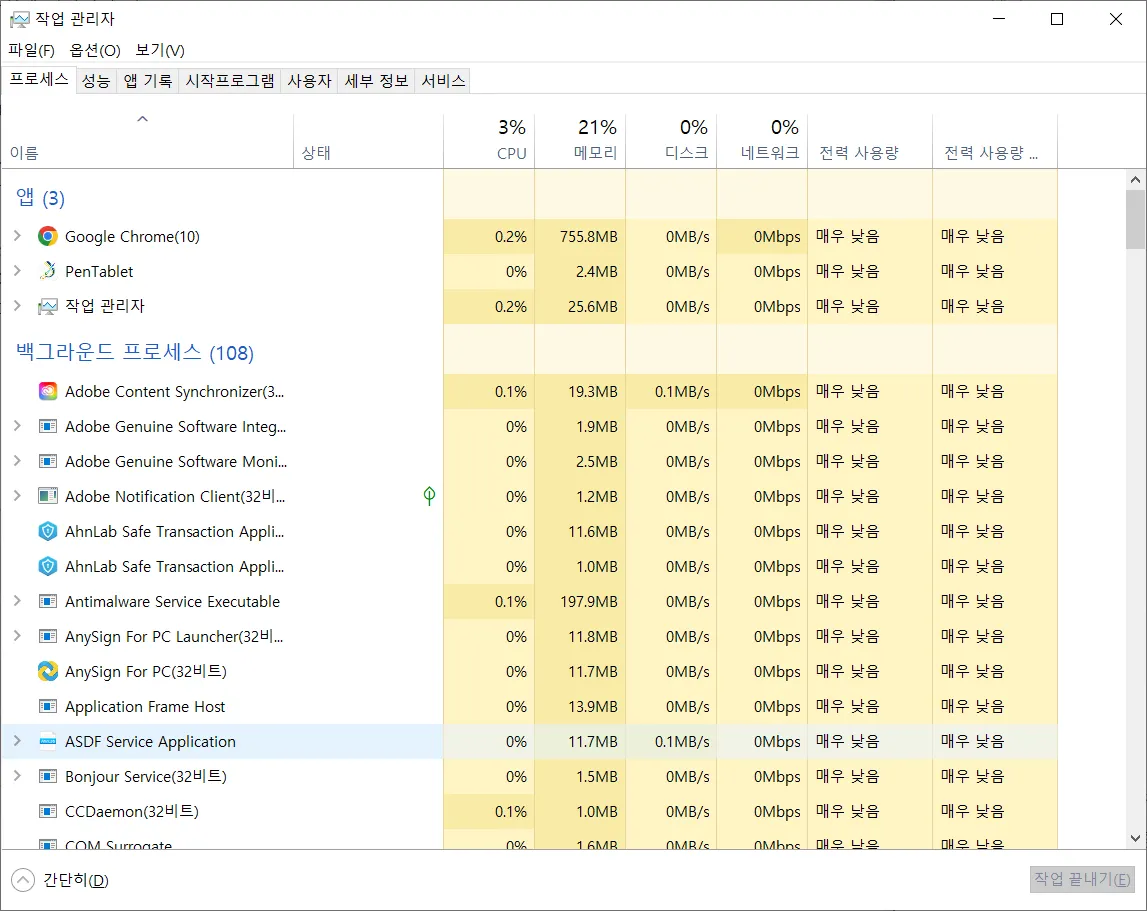Image resolution: width=1147 pixels, height=911 pixels.
Task: Click the PenTablet app icon
Action: [47, 271]
